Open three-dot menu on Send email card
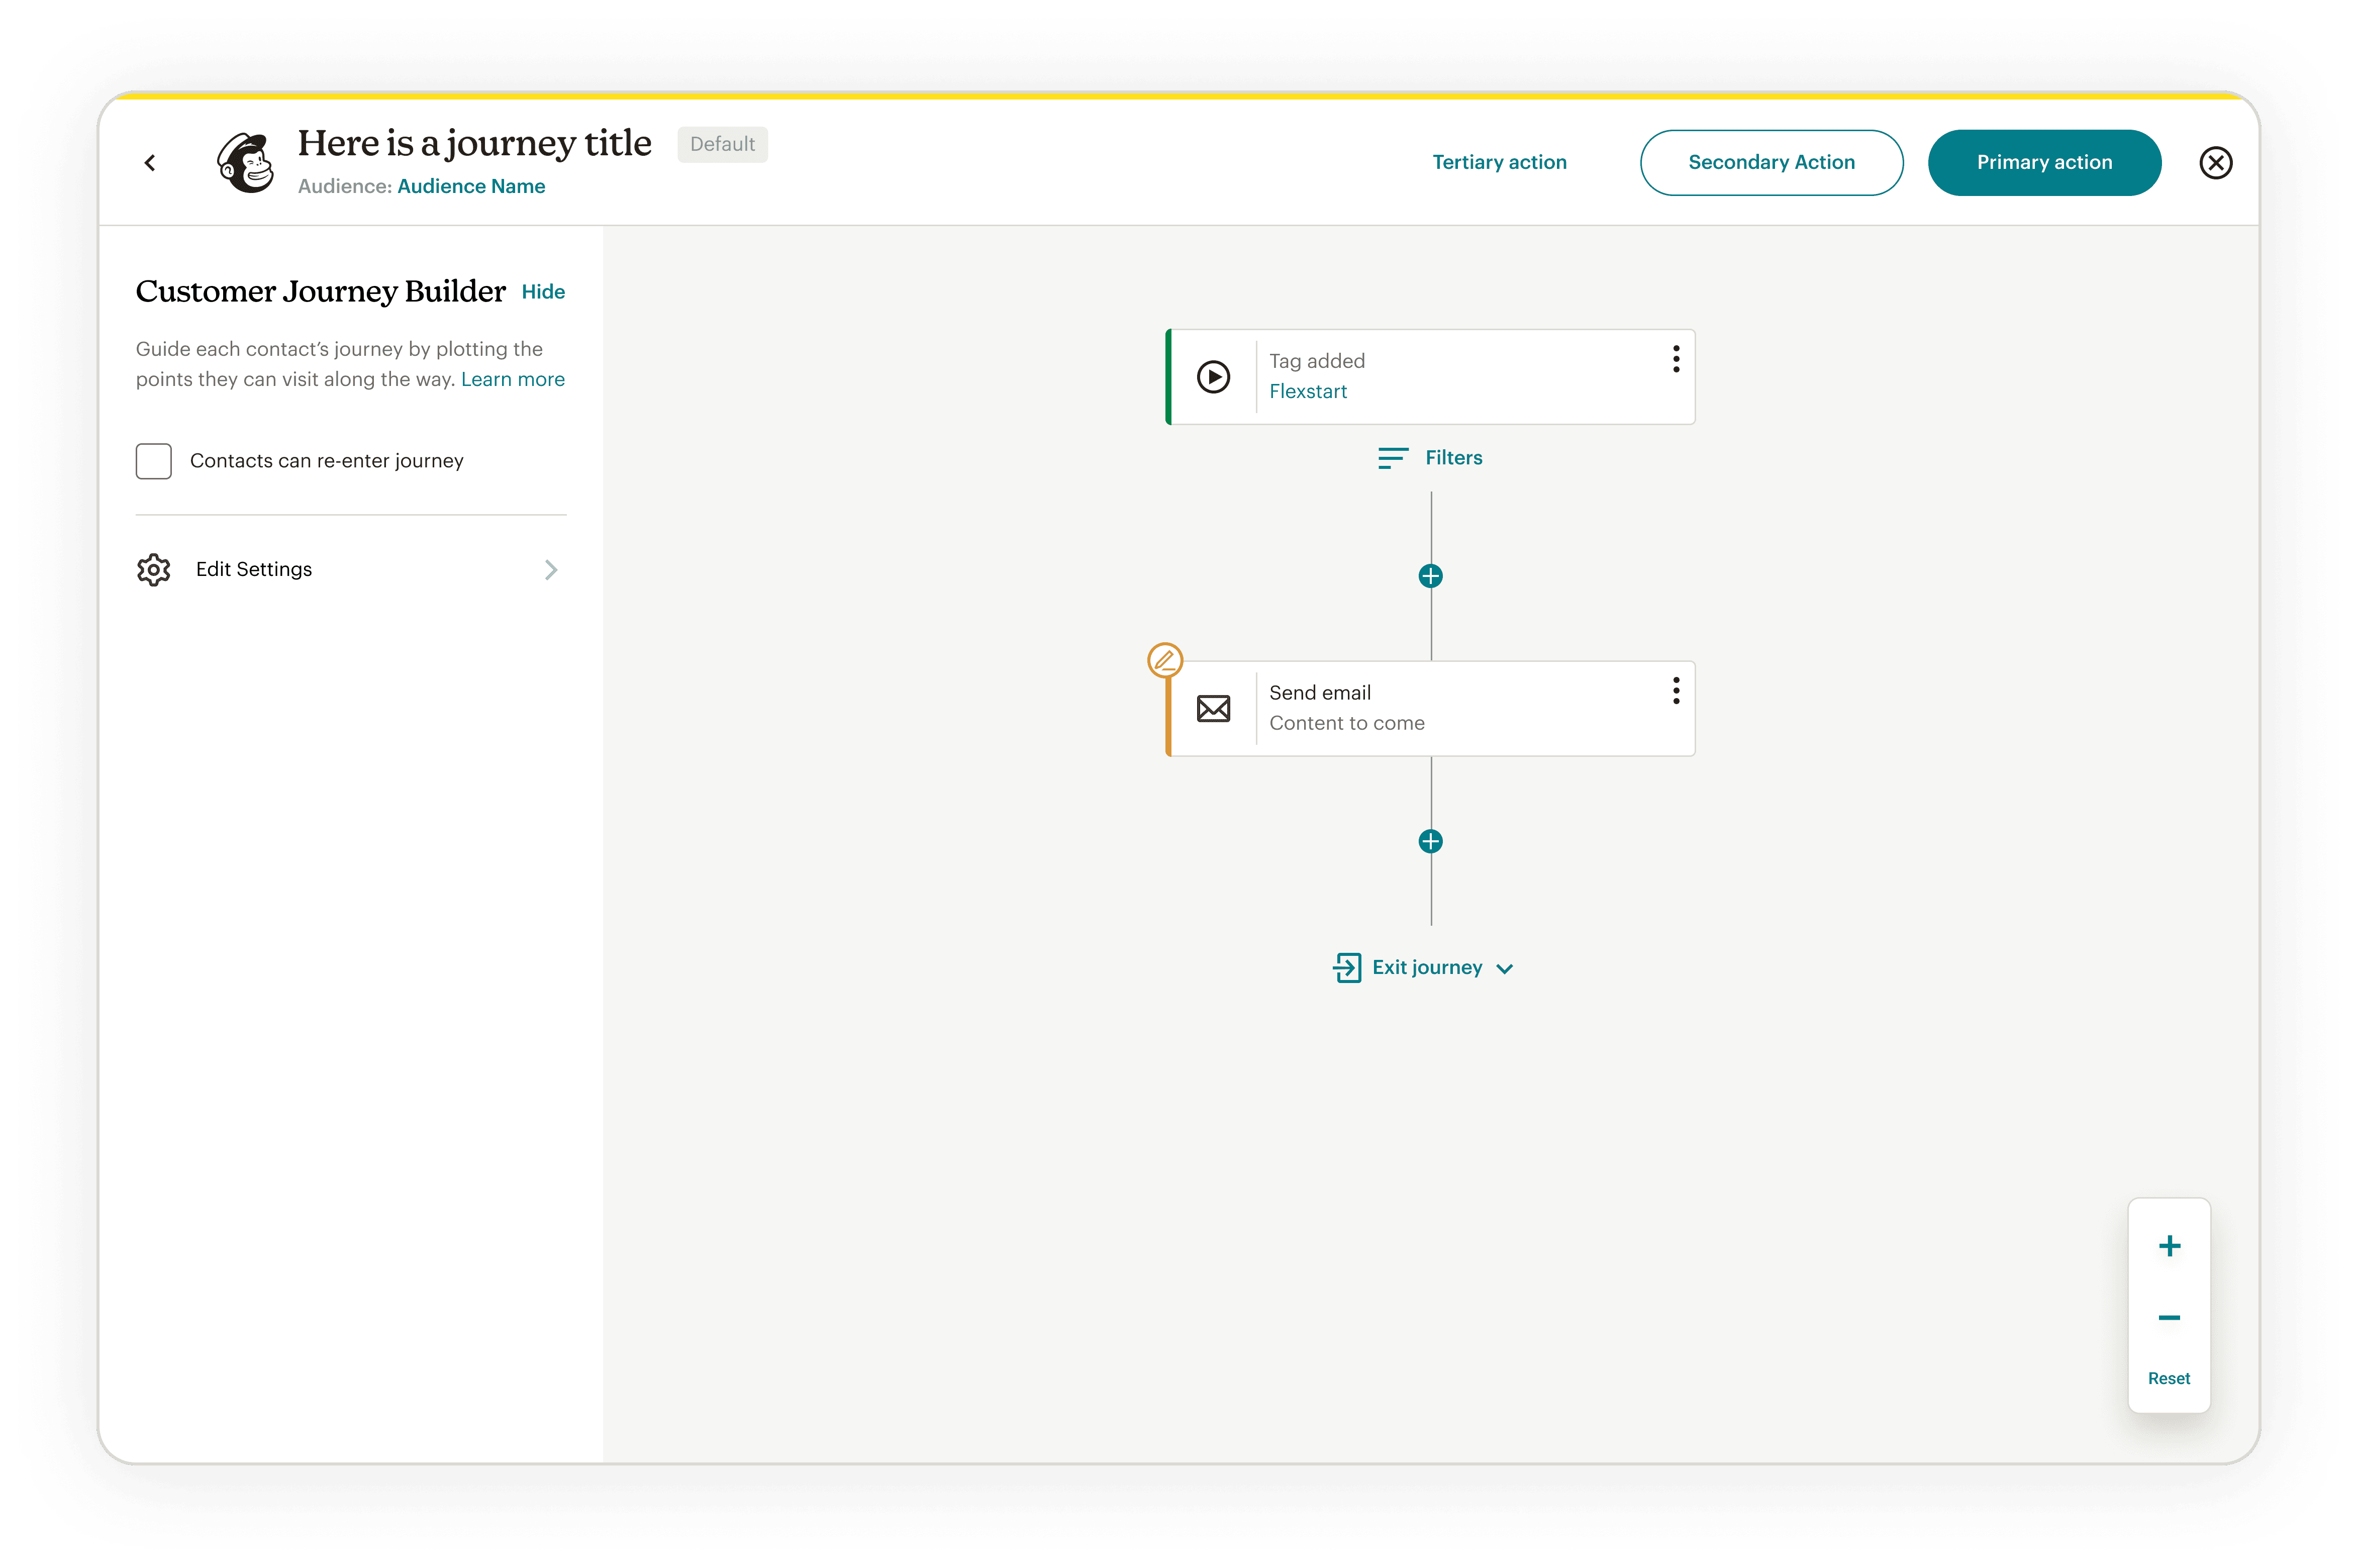 coord(1676,691)
